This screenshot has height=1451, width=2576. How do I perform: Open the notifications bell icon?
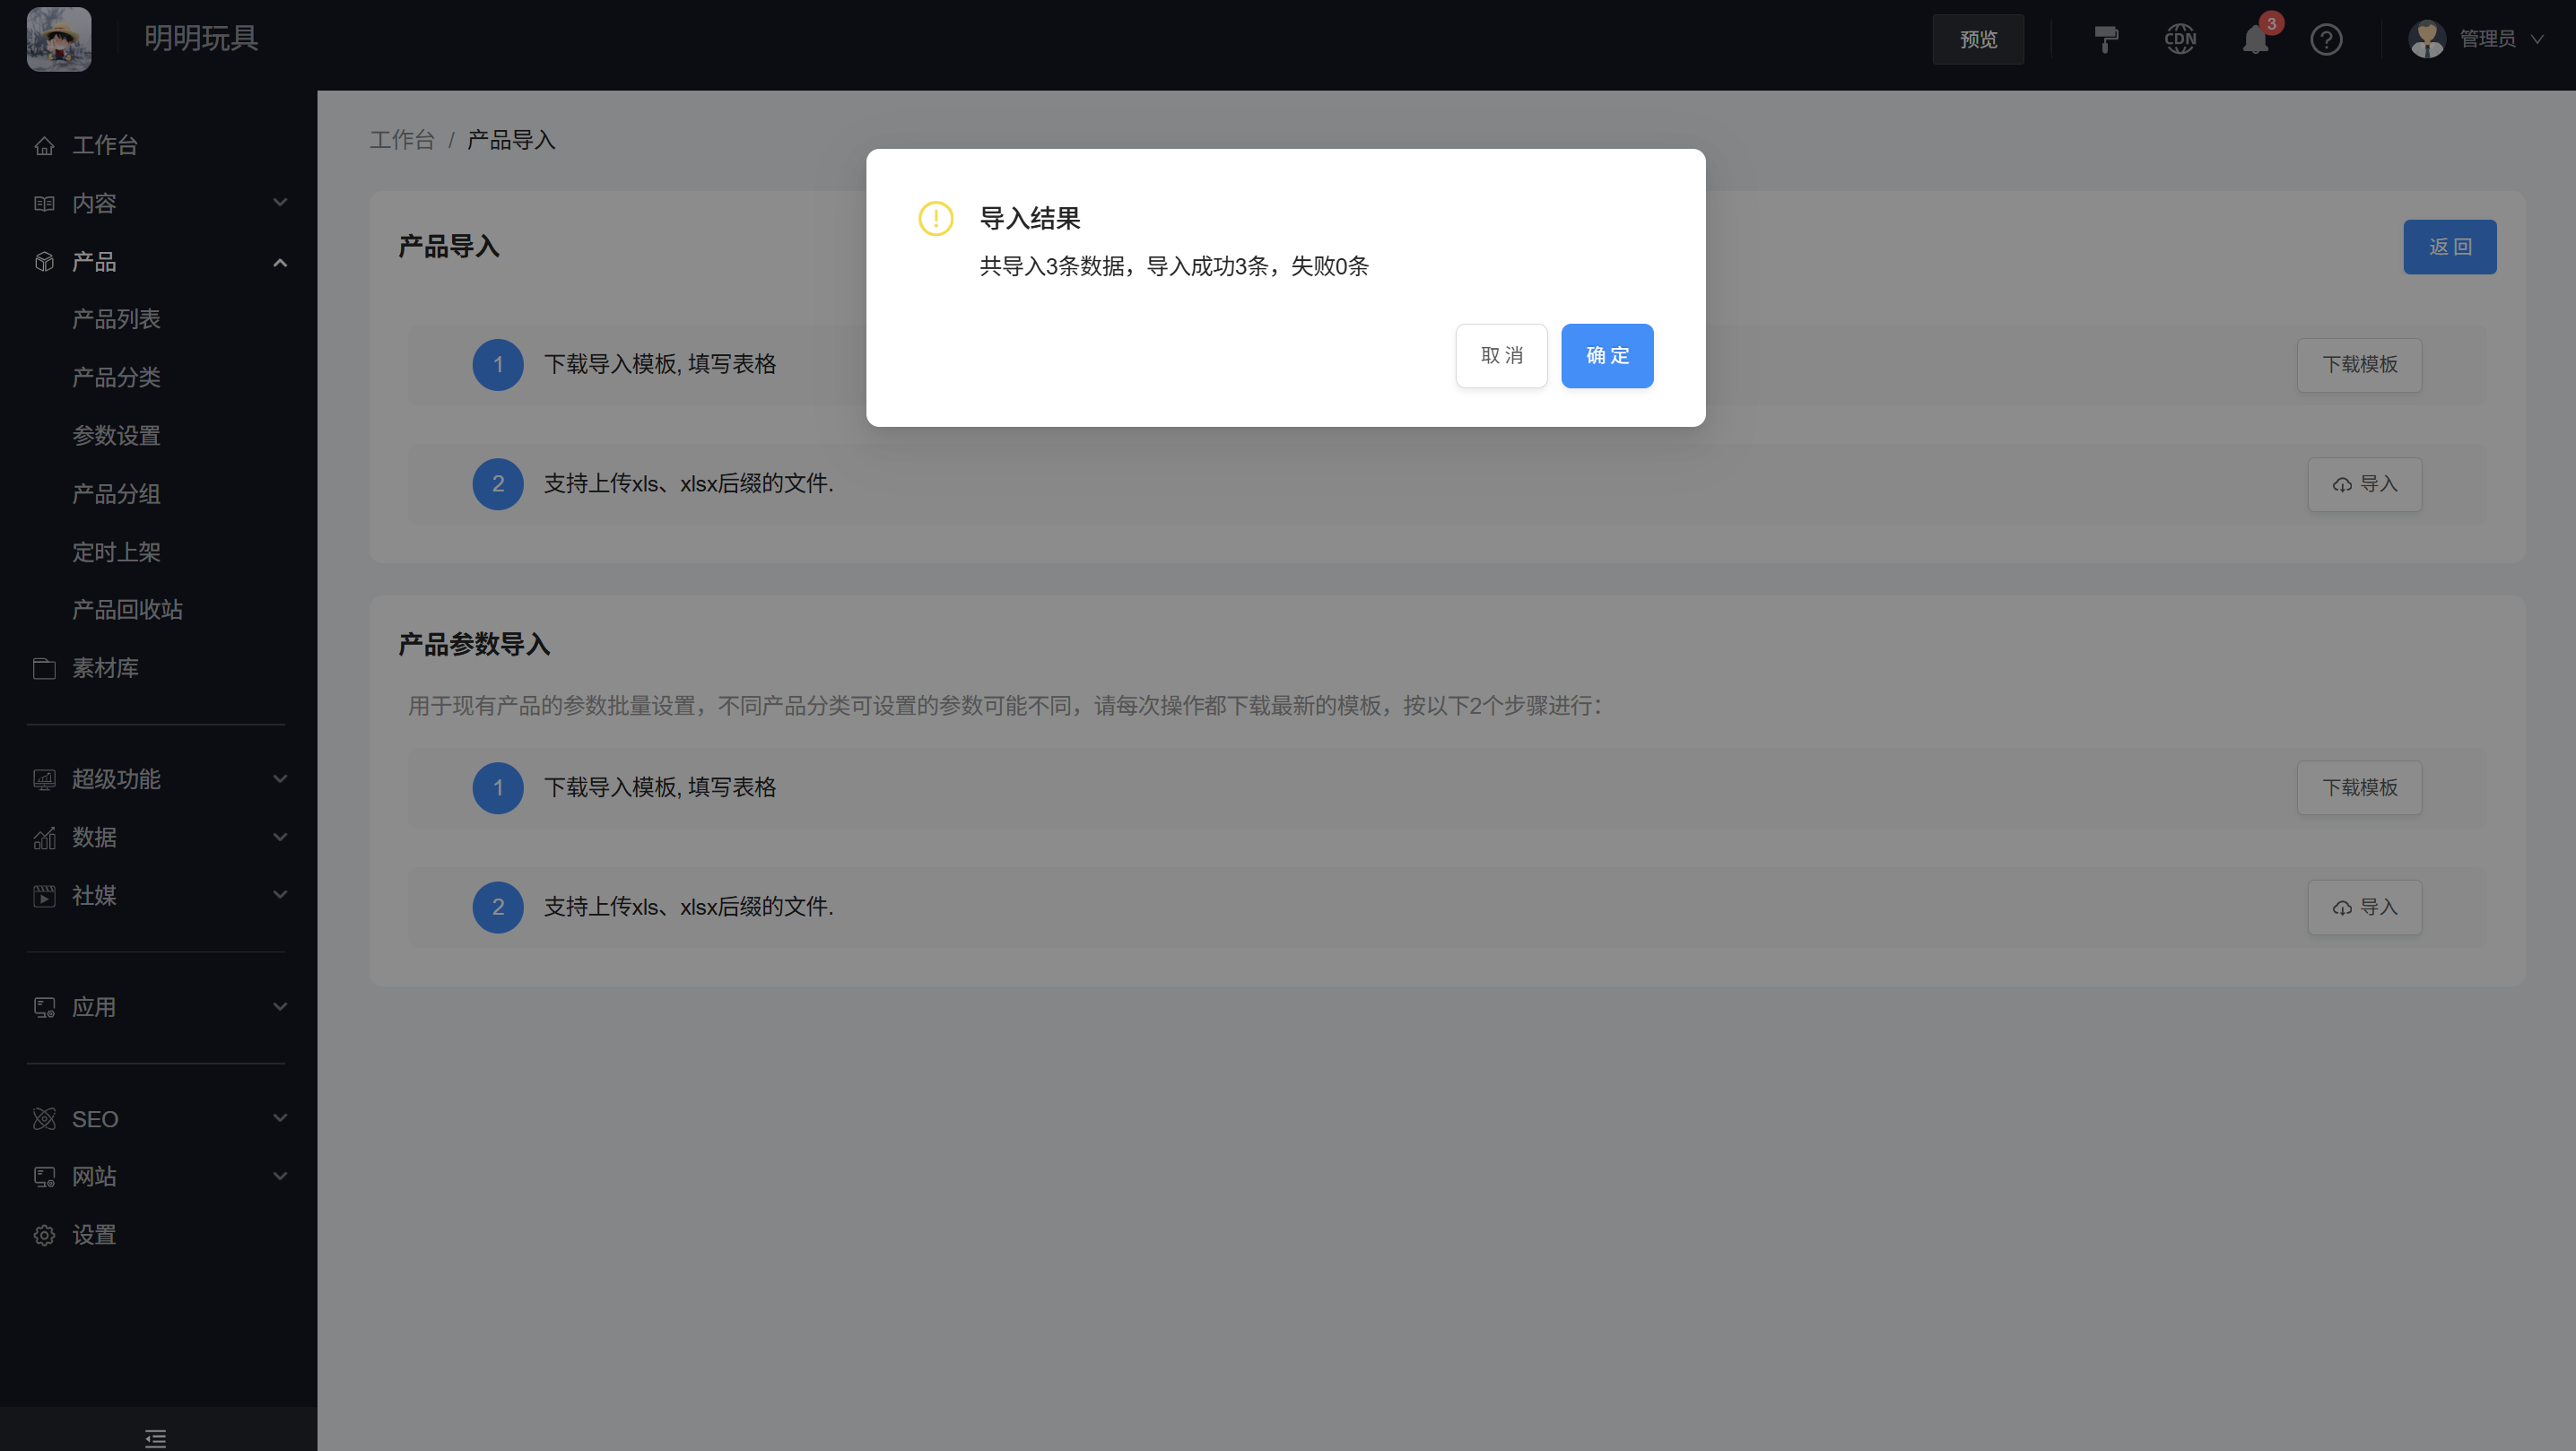(x=2254, y=40)
